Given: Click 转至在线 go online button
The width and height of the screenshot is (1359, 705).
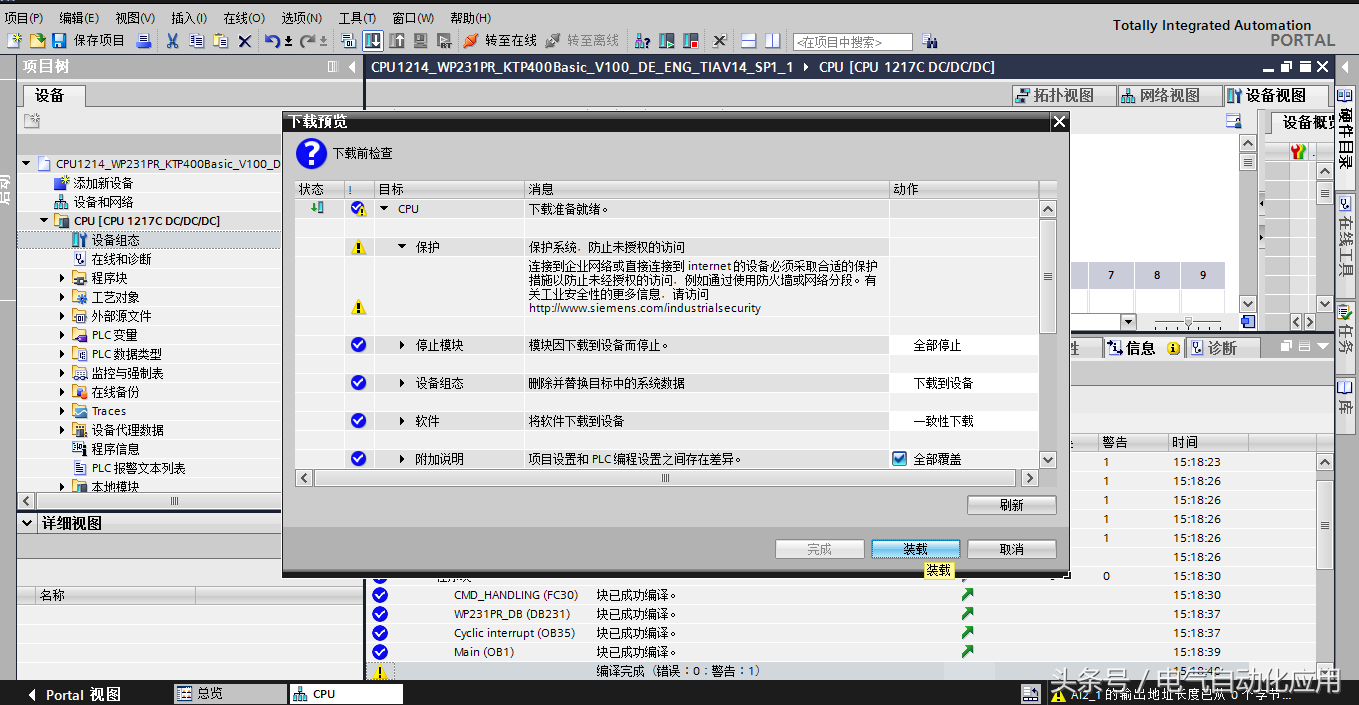Looking at the screenshot, I should [500, 41].
